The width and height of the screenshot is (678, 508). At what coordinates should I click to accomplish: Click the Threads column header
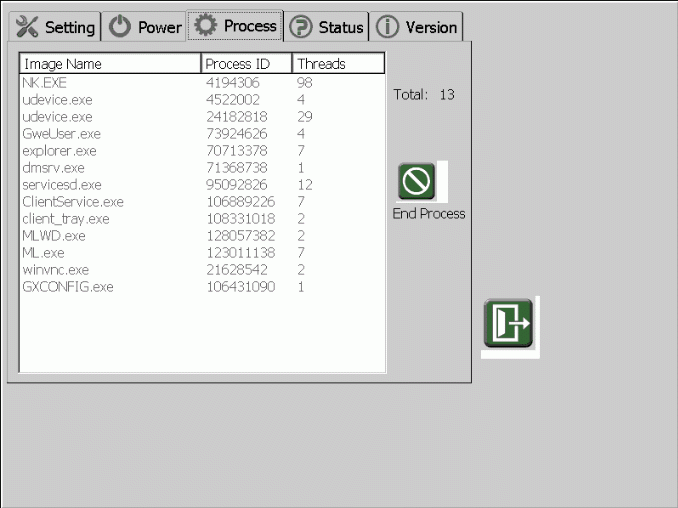(338, 64)
